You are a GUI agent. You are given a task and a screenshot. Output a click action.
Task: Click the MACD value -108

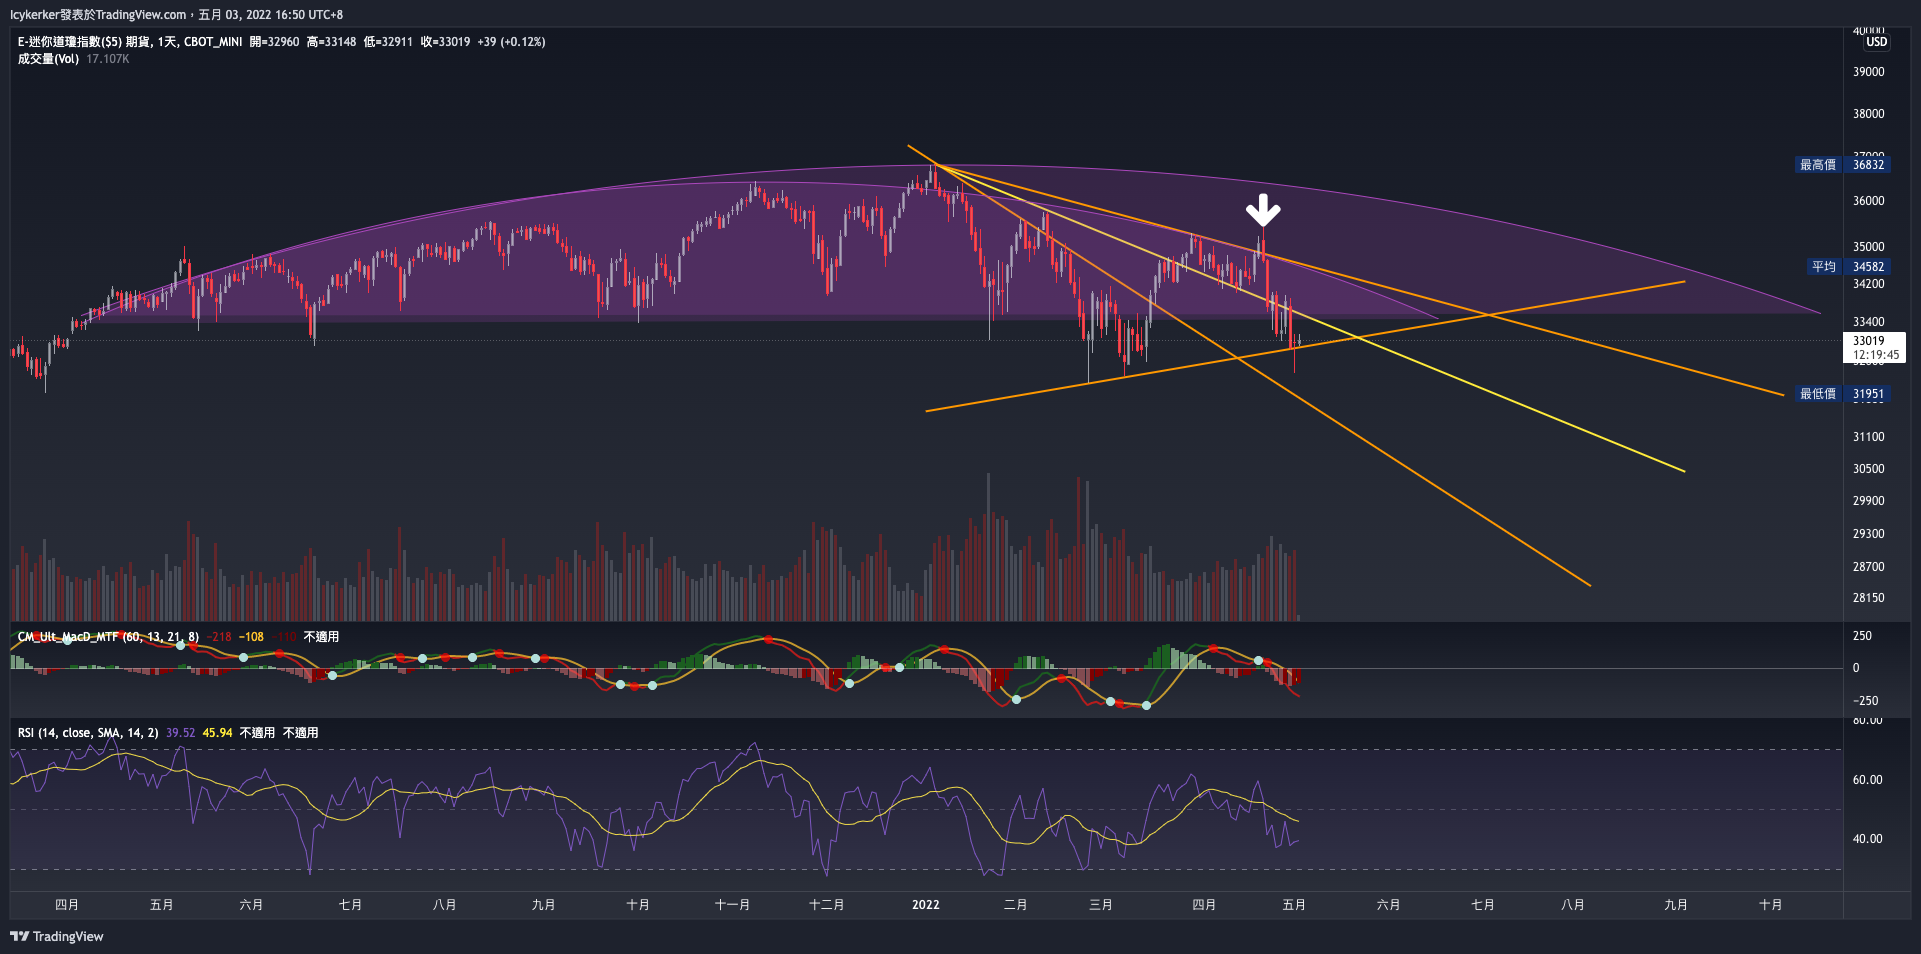pyautogui.click(x=251, y=637)
